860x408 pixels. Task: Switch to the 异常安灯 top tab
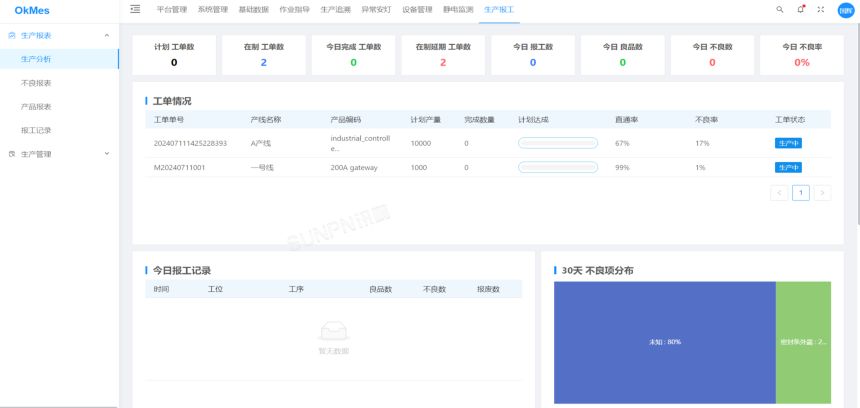coord(376,9)
